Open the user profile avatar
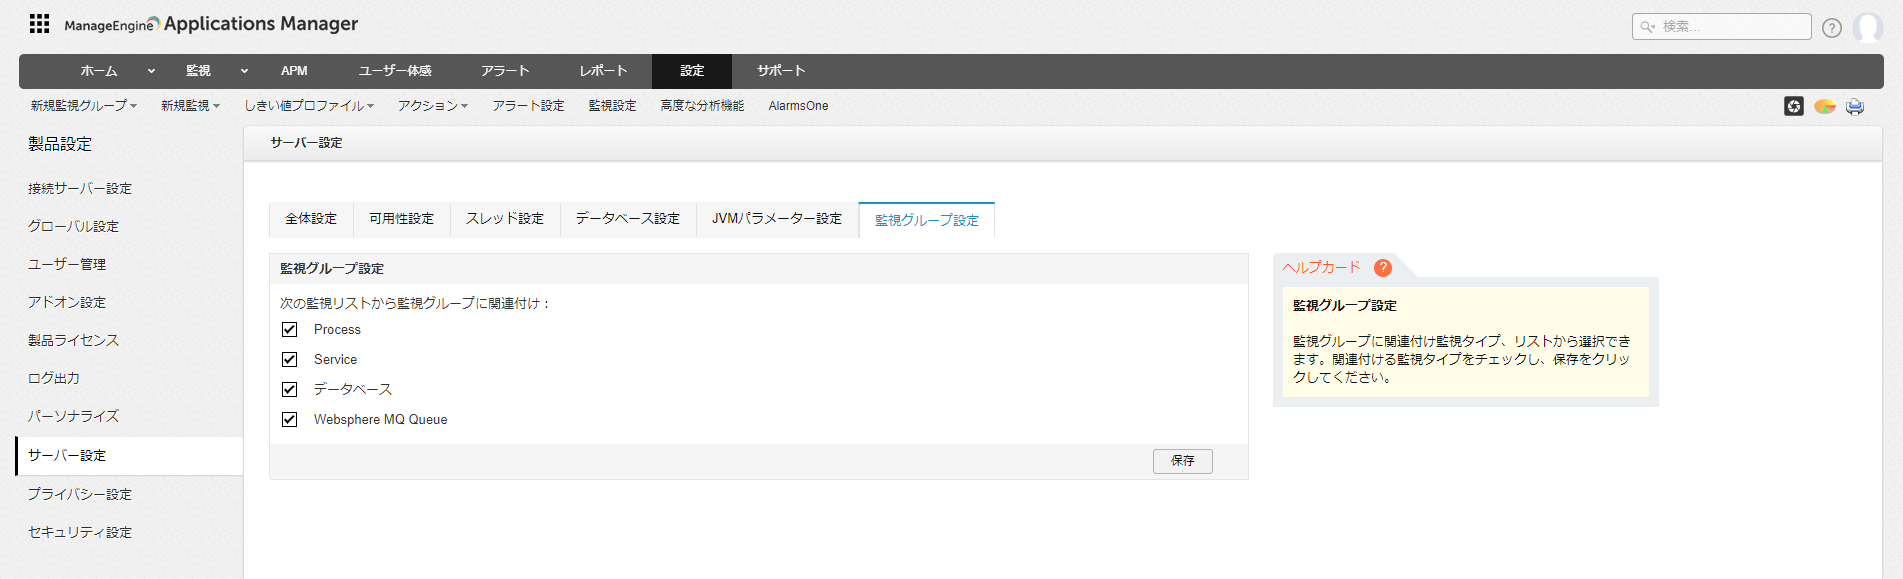The width and height of the screenshot is (1903, 579). [x=1867, y=28]
